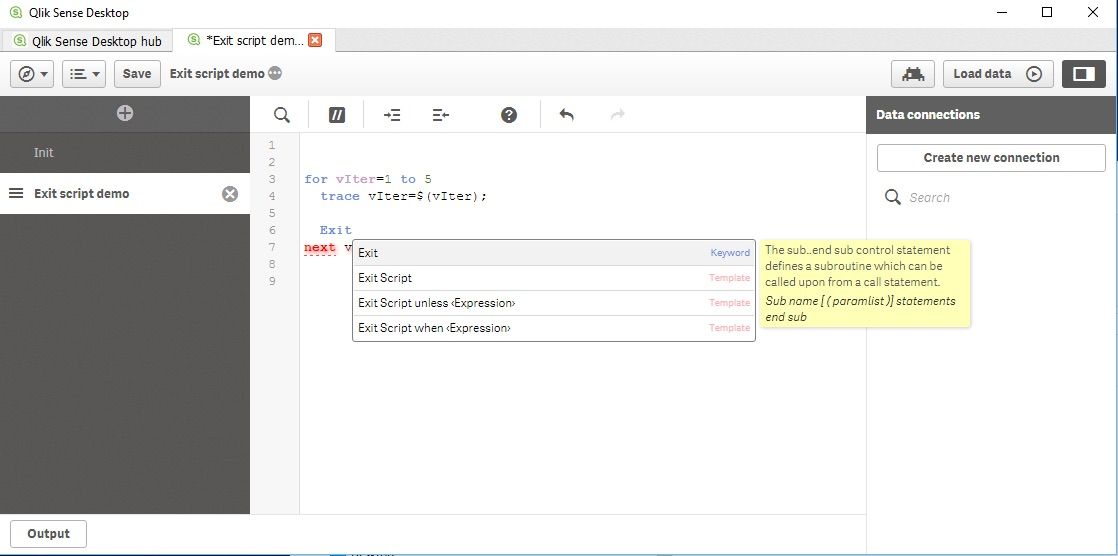Click the Exit keyword on line 6
1118x556 pixels.
click(x=336, y=230)
